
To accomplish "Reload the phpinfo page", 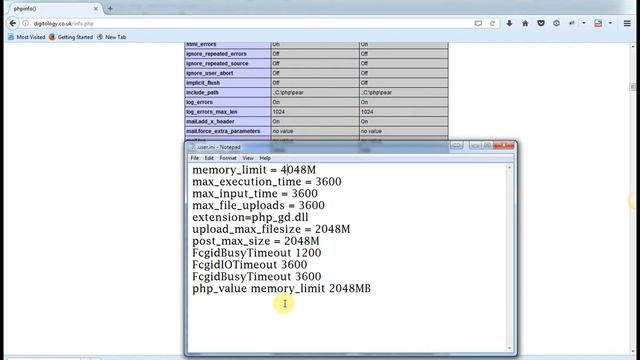I will point(492,24).
